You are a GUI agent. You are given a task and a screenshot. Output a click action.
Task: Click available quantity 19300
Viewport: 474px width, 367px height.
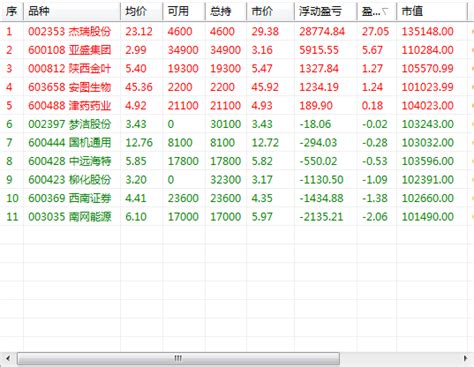(183, 69)
